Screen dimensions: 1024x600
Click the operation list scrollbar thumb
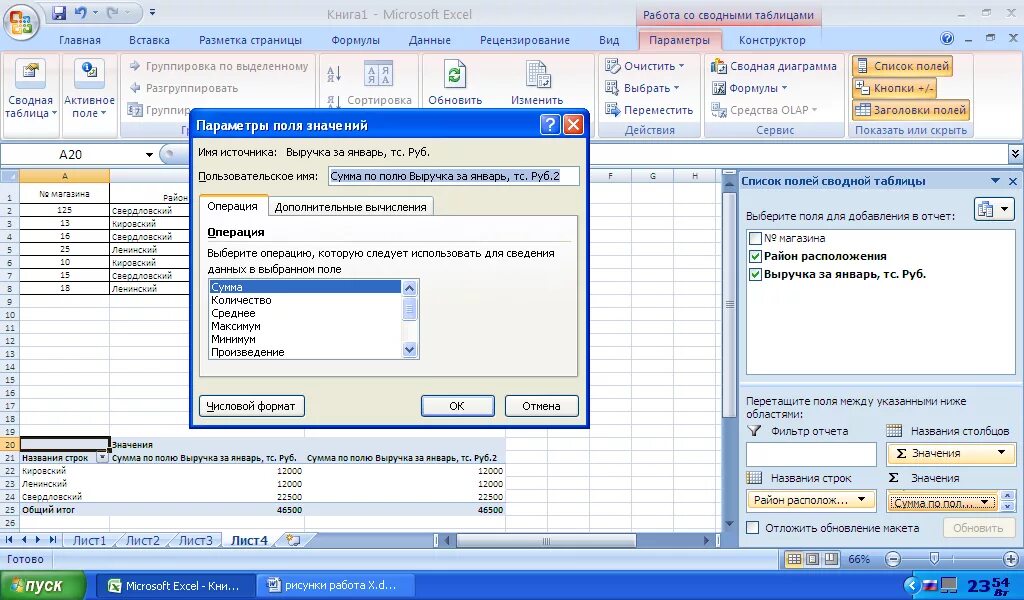[x=409, y=307]
